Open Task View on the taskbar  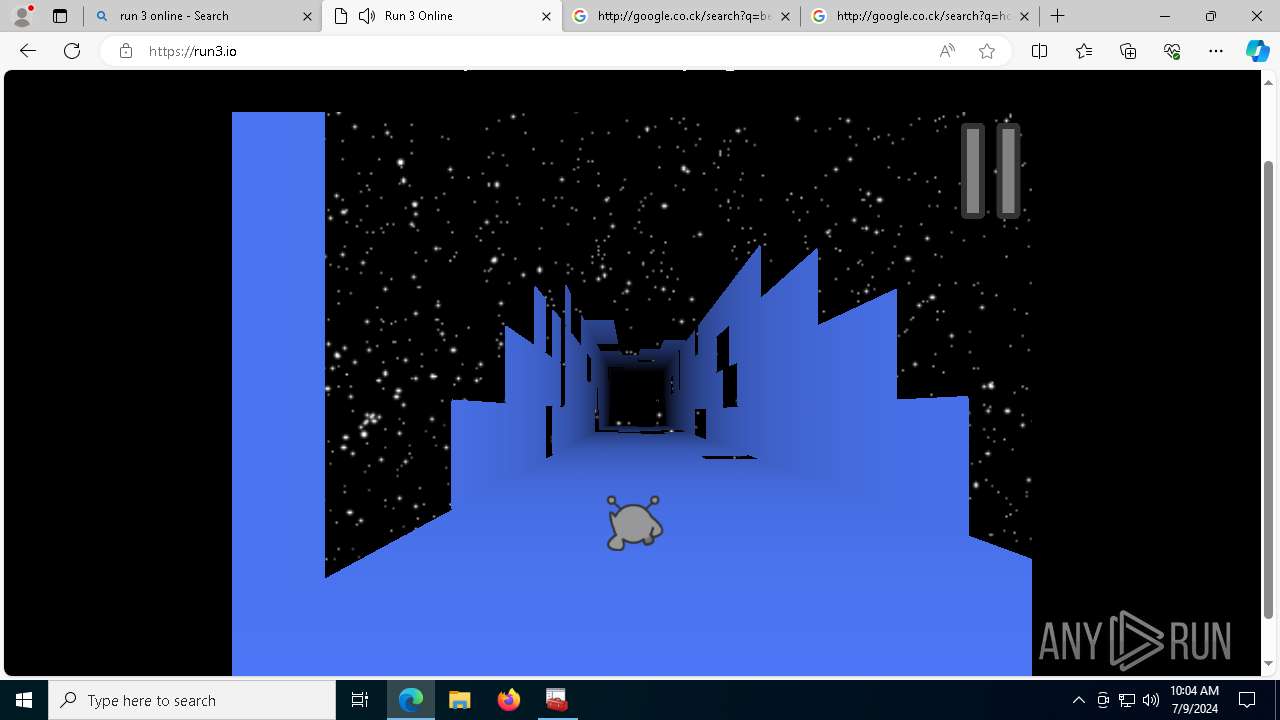tap(360, 700)
